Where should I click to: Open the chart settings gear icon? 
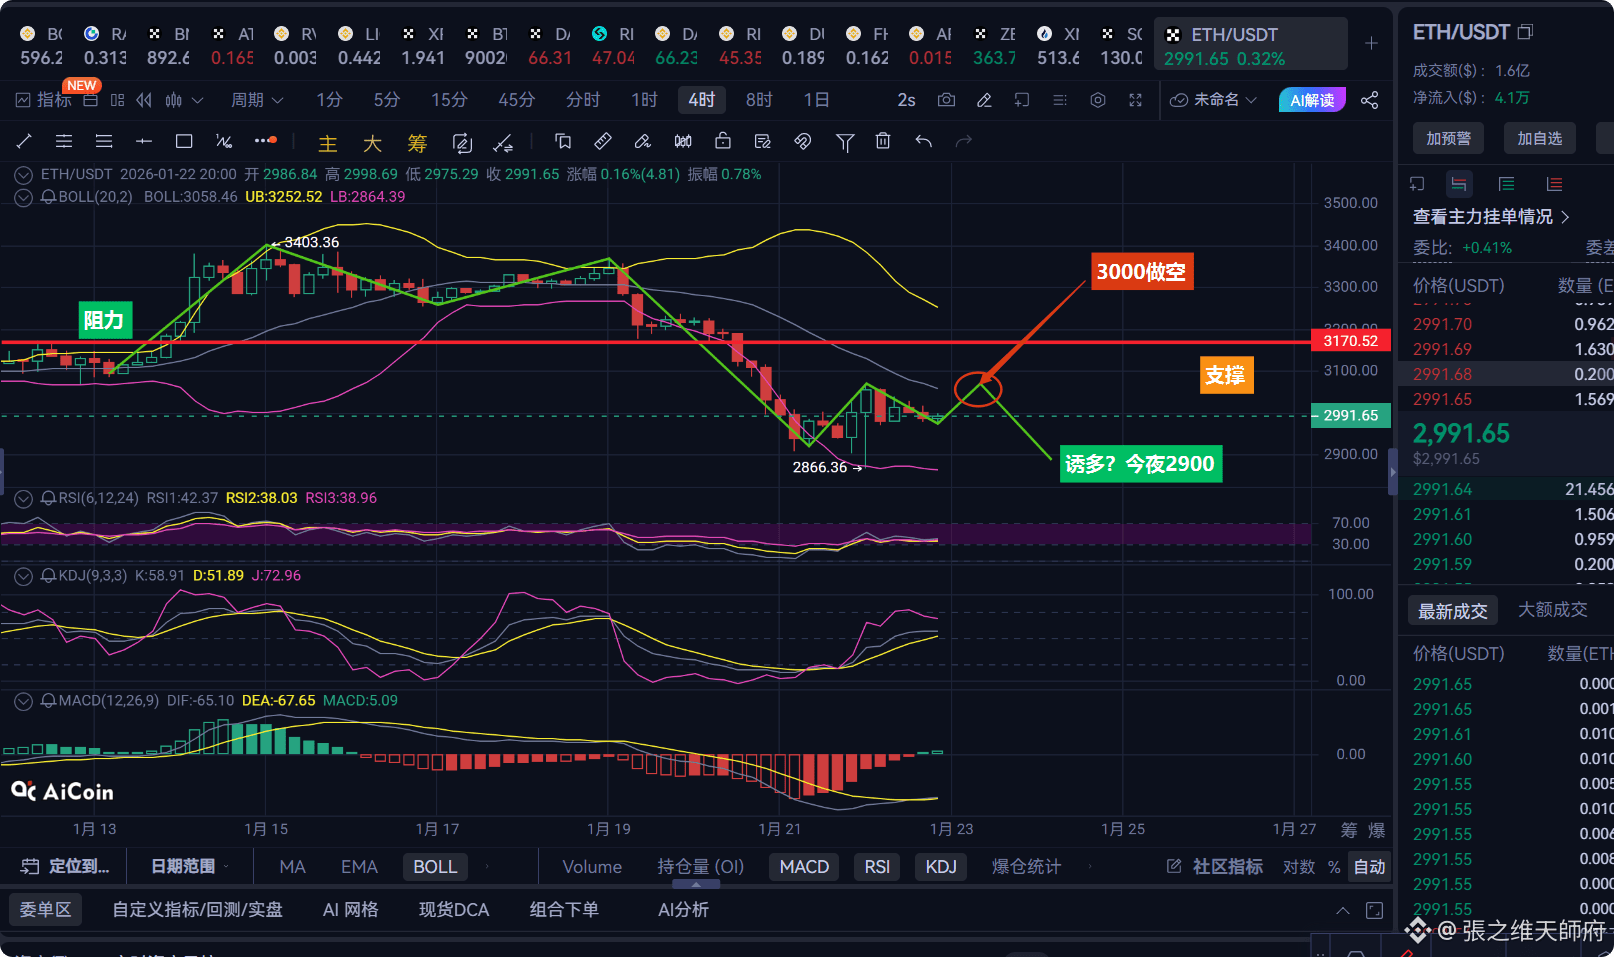[x=1097, y=100]
